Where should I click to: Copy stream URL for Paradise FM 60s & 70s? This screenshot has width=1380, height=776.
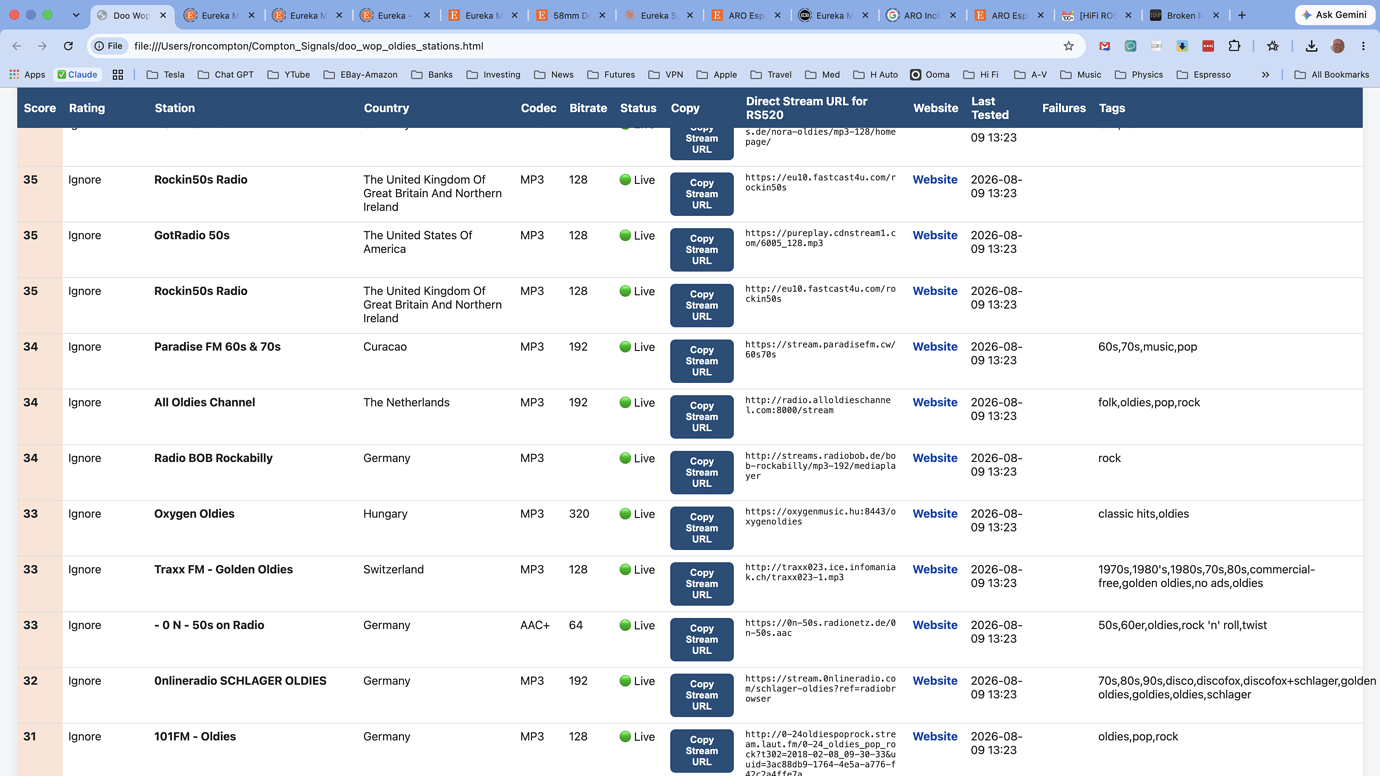701,361
